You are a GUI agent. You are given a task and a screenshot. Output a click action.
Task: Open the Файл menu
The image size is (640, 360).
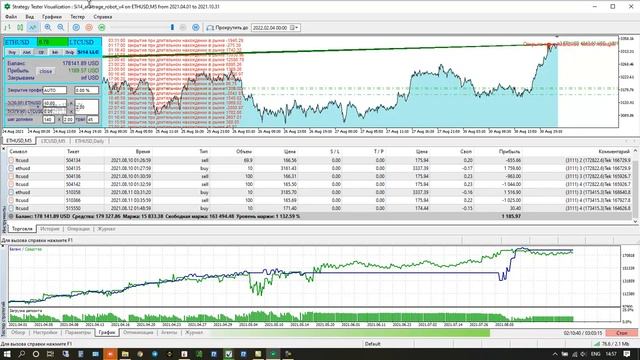tap(11, 17)
